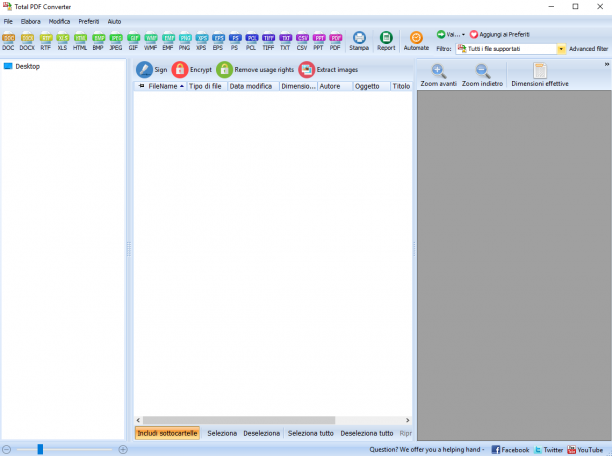Select Desktop in folder tree
Image resolution: width=612 pixels, height=456 pixels.
coord(22,66)
